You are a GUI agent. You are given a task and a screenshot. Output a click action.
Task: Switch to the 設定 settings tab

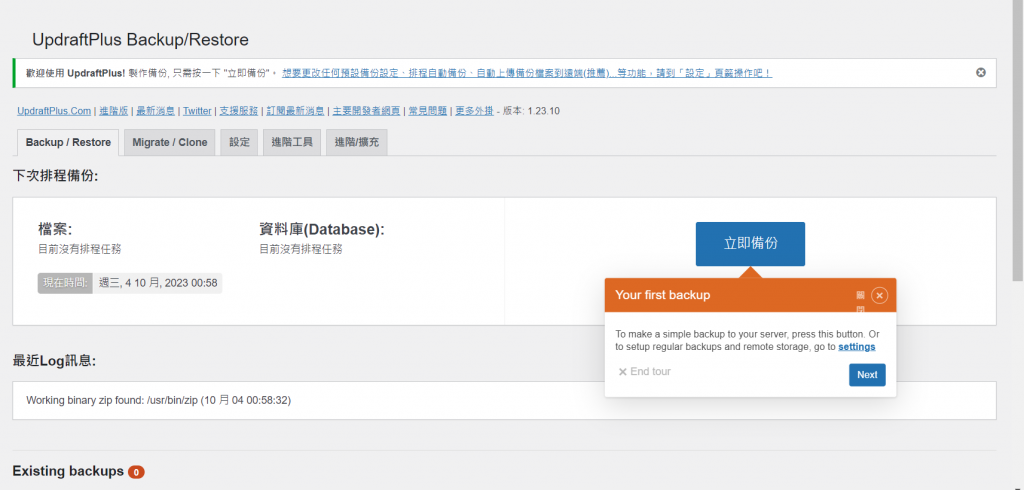[x=240, y=142]
